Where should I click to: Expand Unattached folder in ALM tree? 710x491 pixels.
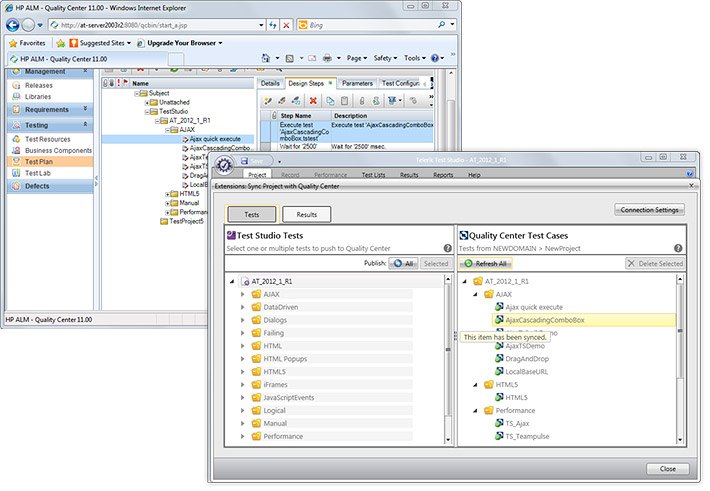[147, 103]
